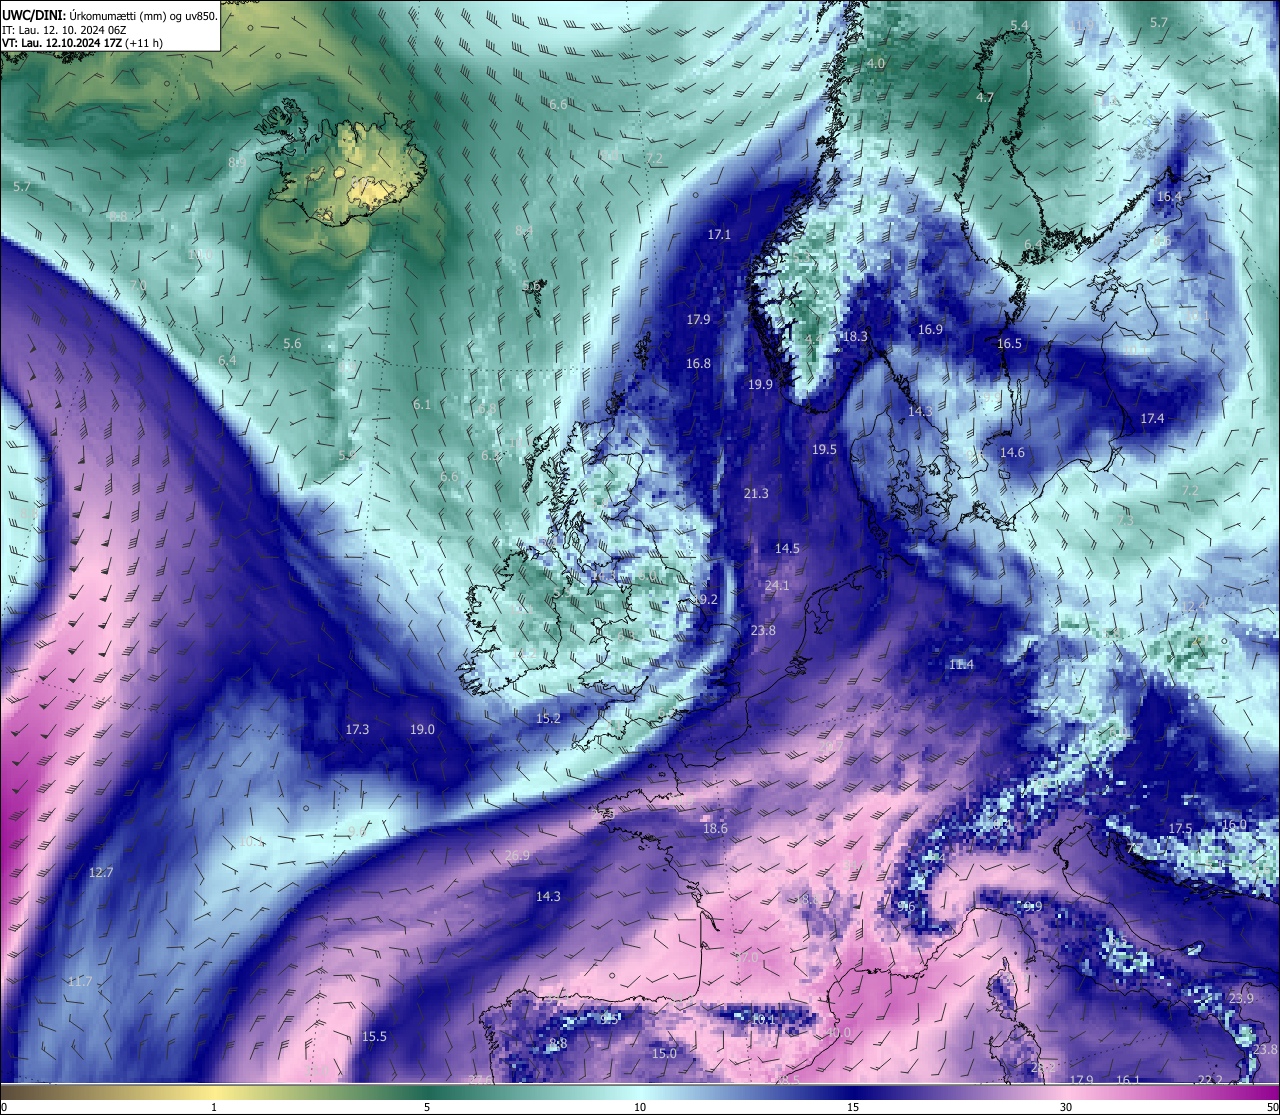
Task: Click the 16.1 map value
Action: 1128,1080
